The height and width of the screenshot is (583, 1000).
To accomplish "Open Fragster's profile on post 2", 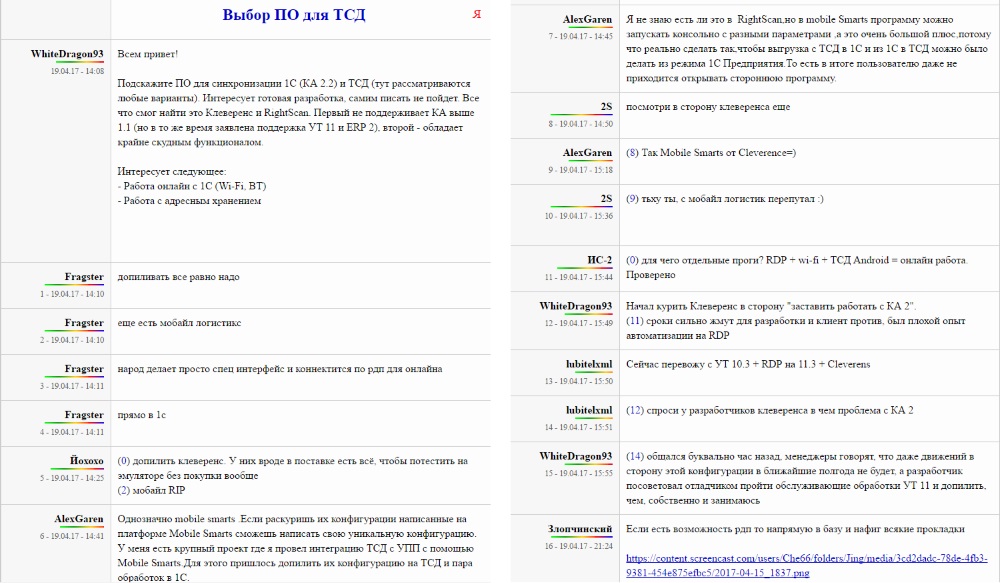I will pos(84,323).
